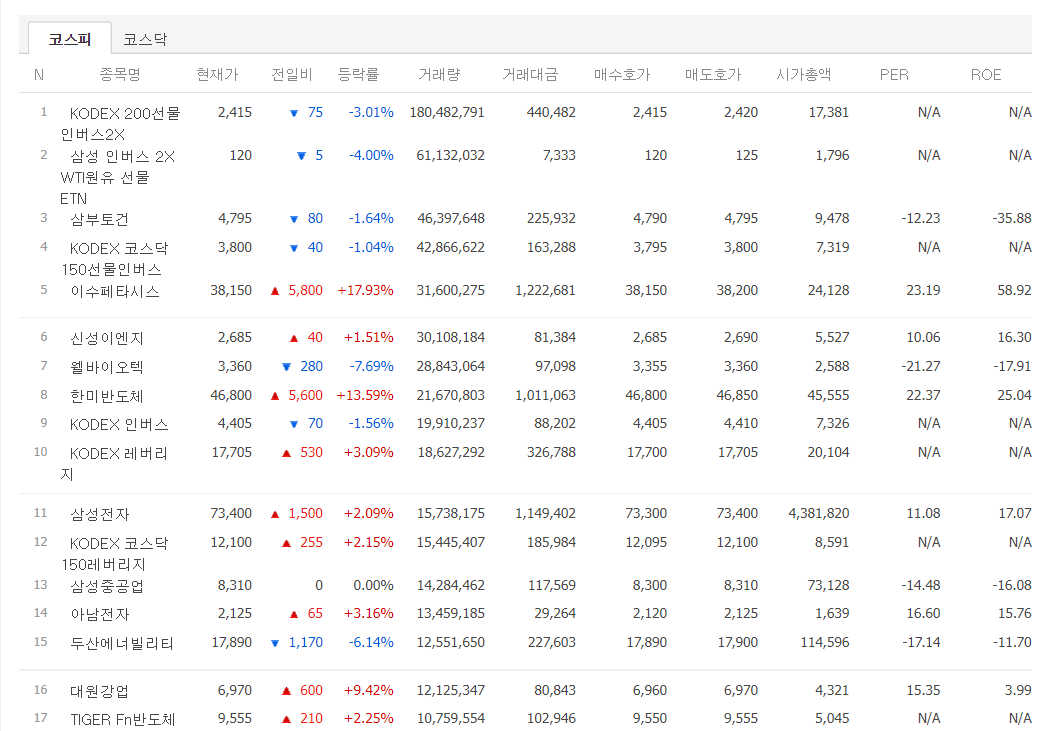Click the 거래량 column header
The width and height of the screenshot is (1053, 731).
[439, 75]
